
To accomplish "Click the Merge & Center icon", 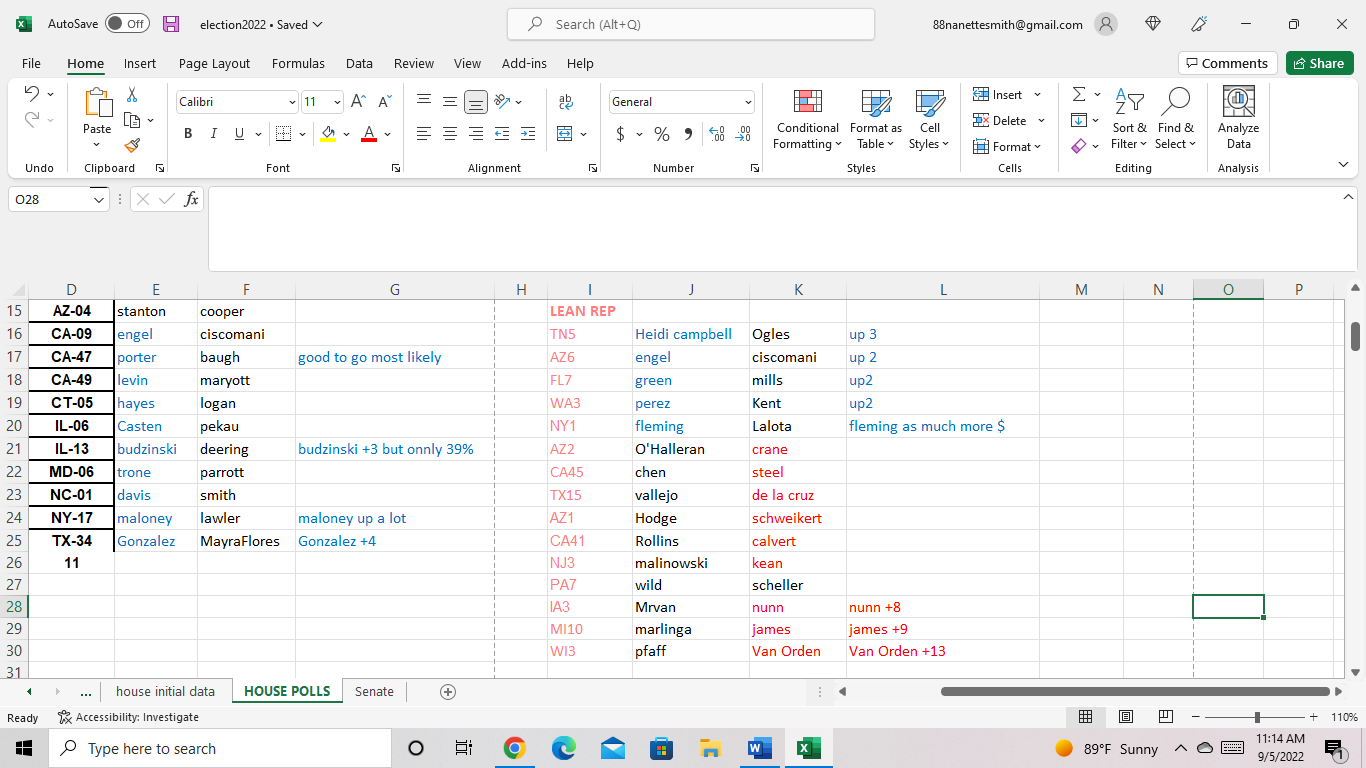I will 565,134.
